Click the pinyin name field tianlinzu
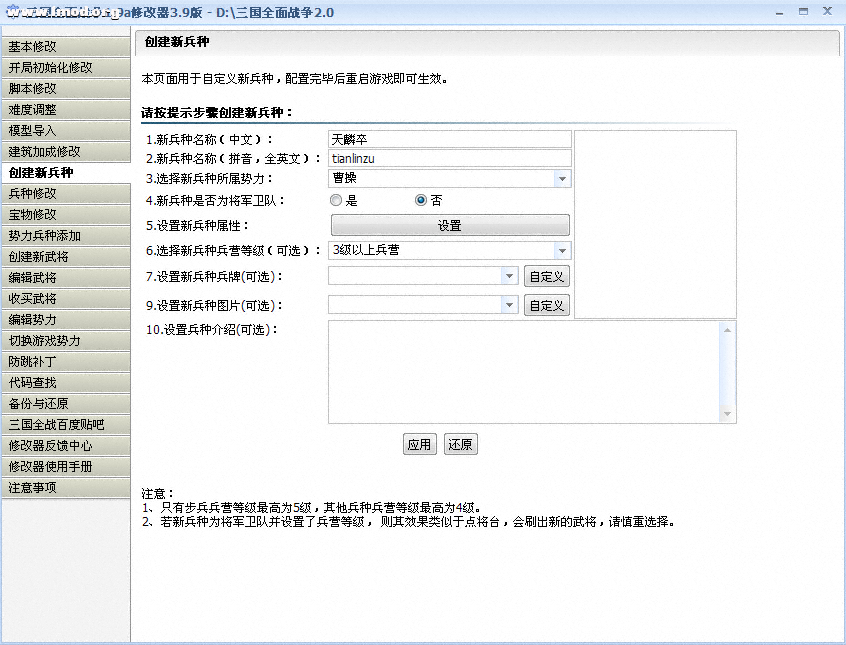 (x=448, y=158)
